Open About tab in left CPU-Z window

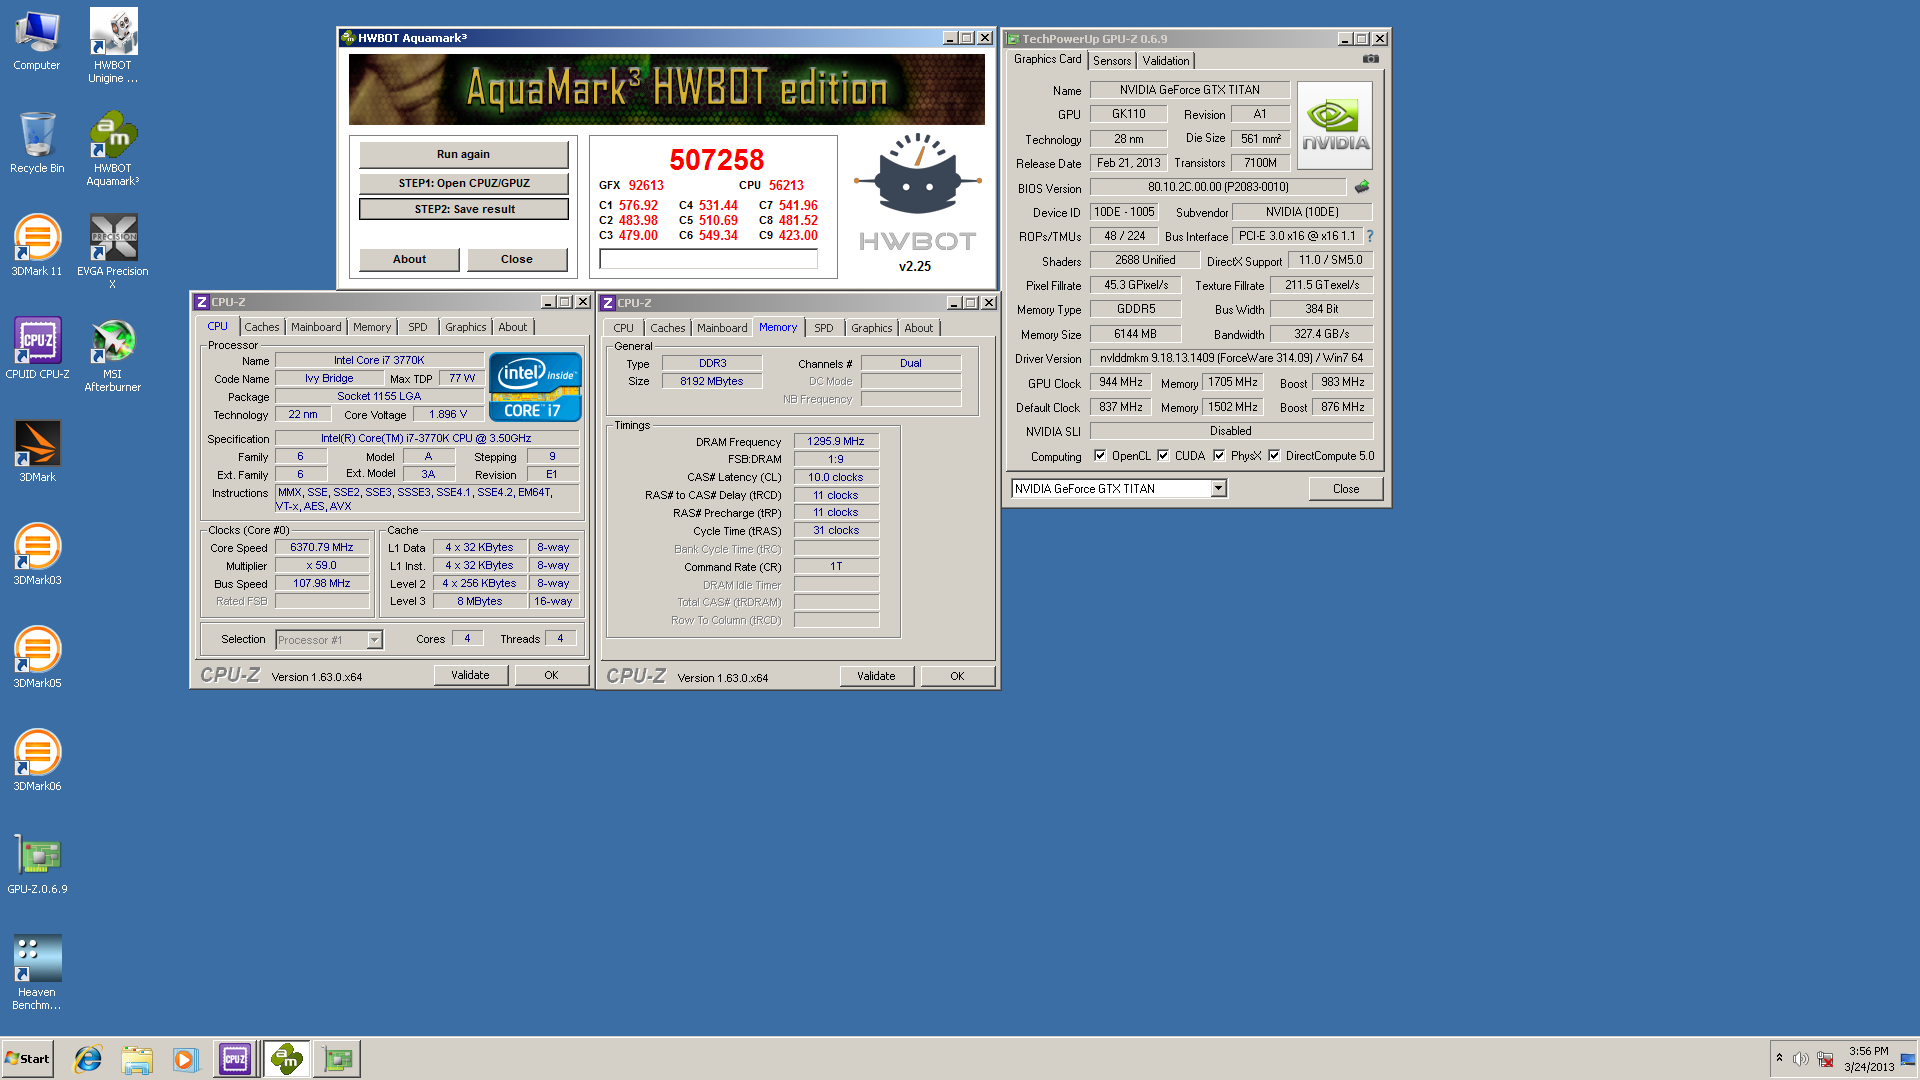coord(513,327)
